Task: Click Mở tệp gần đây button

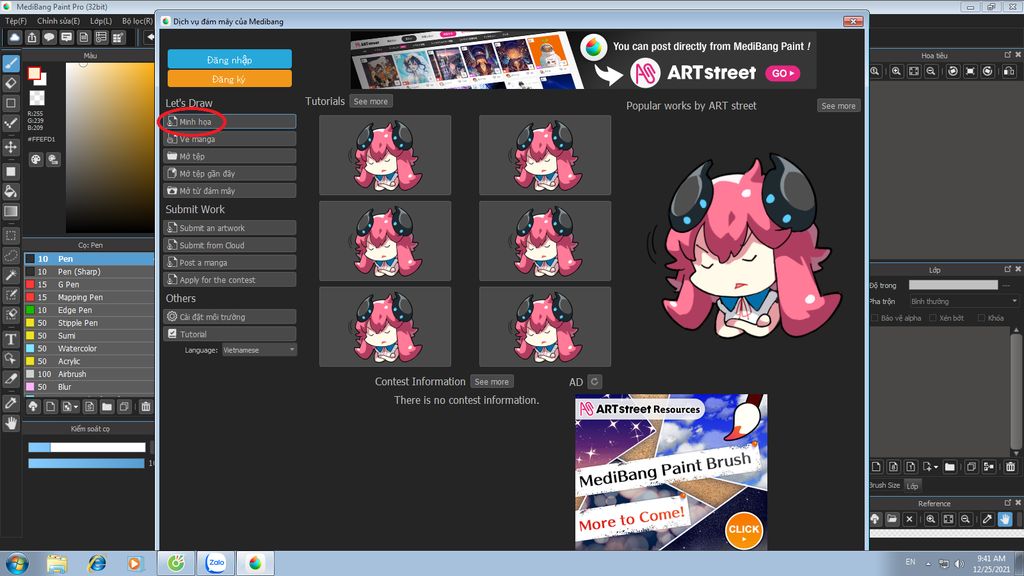Action: [229, 174]
